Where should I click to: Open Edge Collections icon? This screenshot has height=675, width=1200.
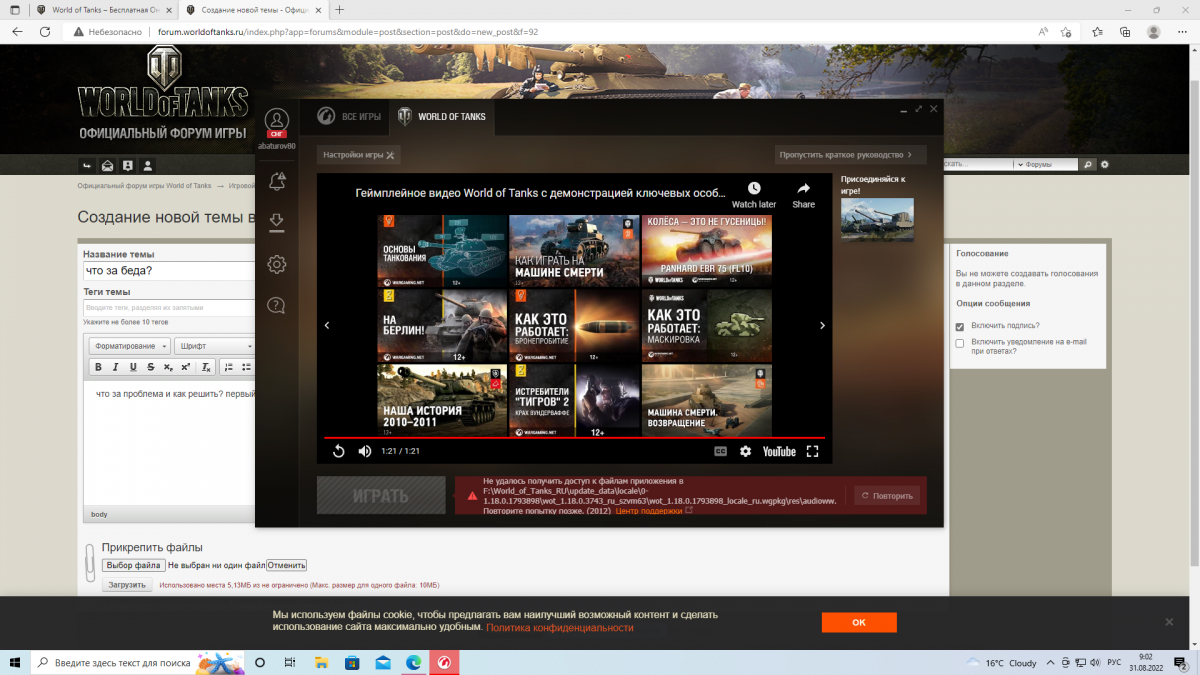tap(1124, 31)
